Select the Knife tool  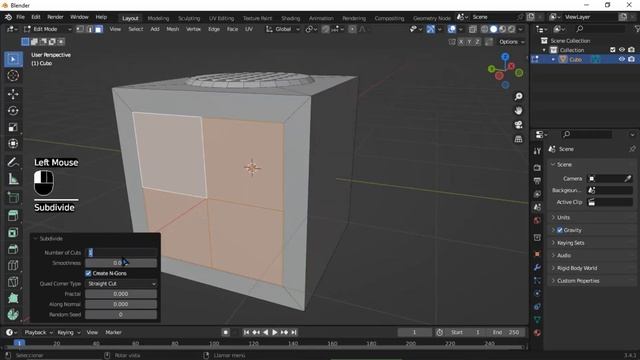(x=13, y=282)
